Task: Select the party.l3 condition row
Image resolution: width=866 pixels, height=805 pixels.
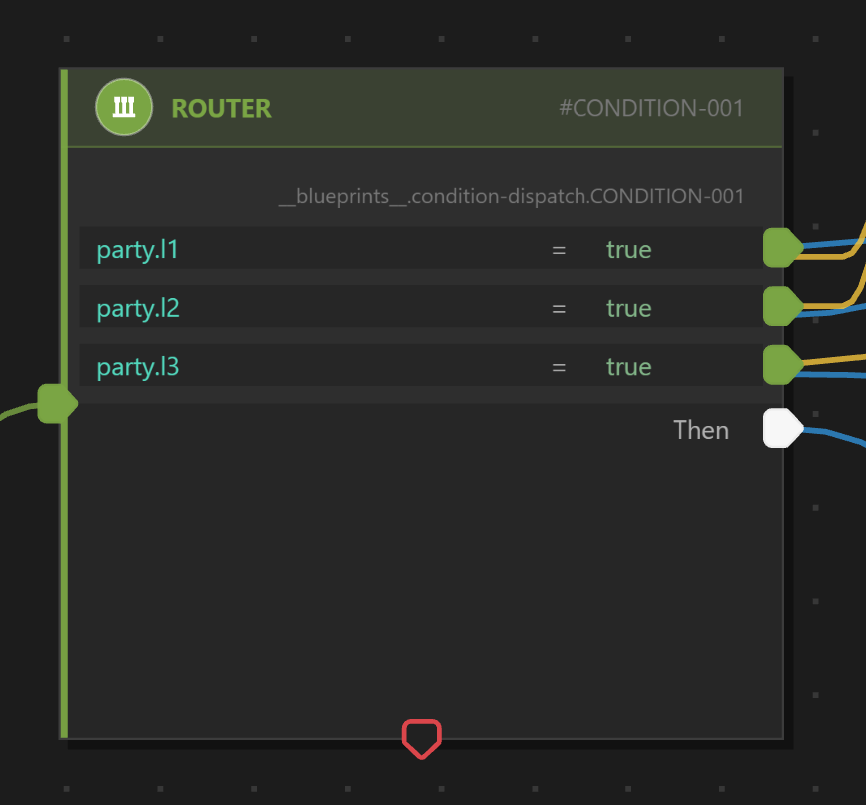Action: (421, 365)
